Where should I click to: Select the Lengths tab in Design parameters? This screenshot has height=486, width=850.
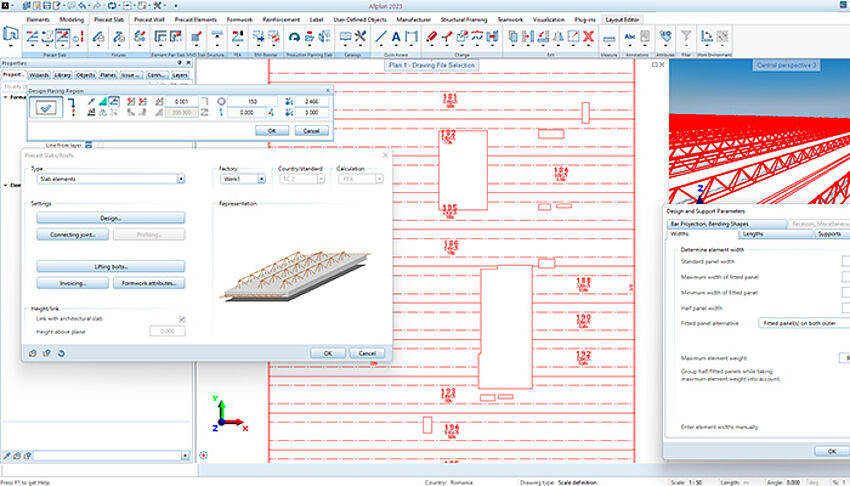pos(753,234)
